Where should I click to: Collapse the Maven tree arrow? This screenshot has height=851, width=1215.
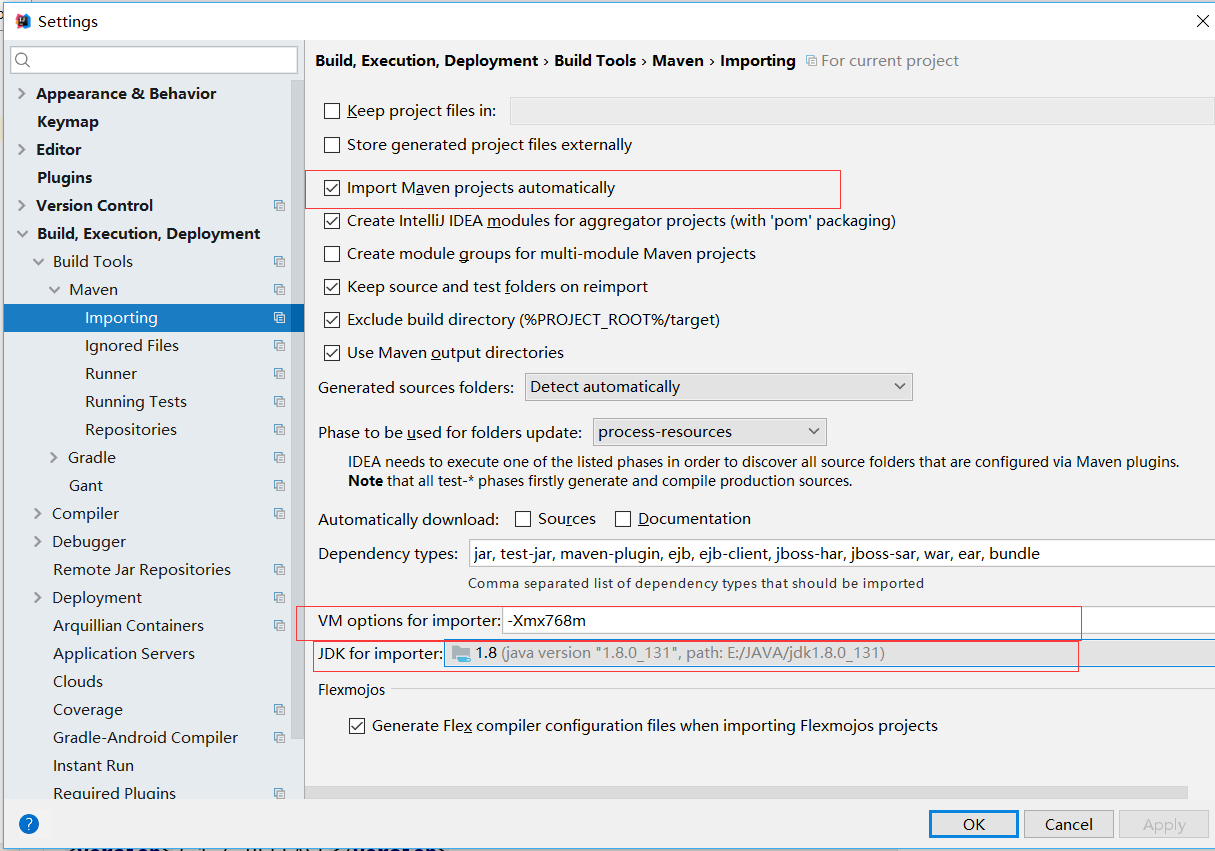(x=54, y=289)
